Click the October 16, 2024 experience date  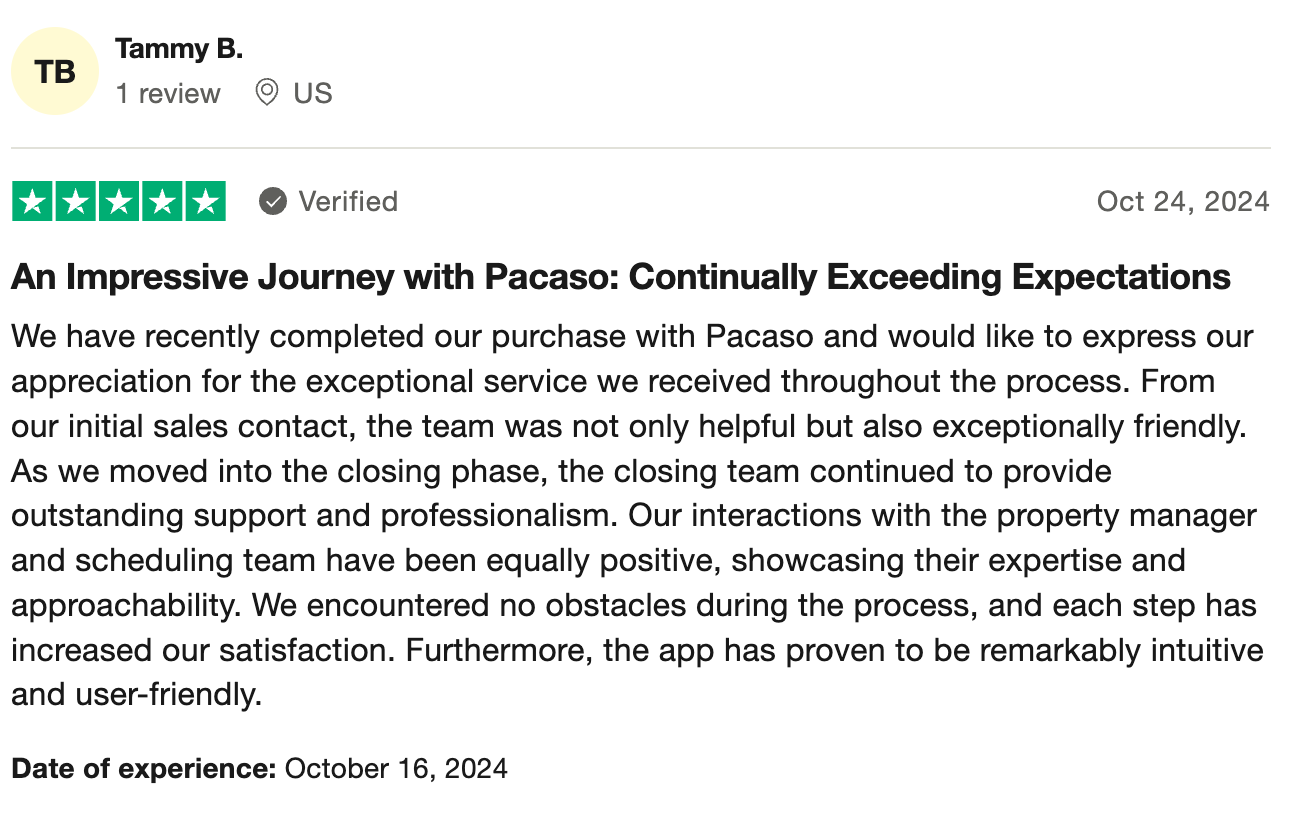point(396,769)
